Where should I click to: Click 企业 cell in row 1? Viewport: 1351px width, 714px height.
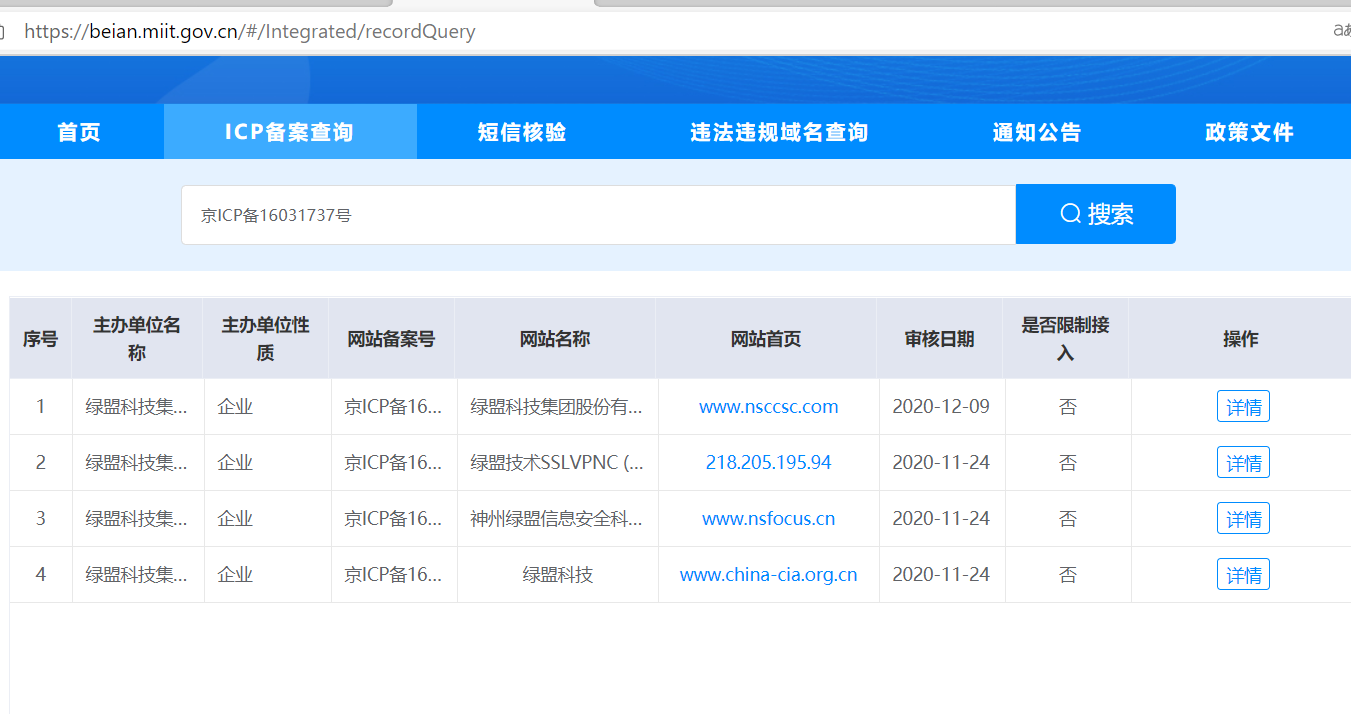click(x=267, y=407)
